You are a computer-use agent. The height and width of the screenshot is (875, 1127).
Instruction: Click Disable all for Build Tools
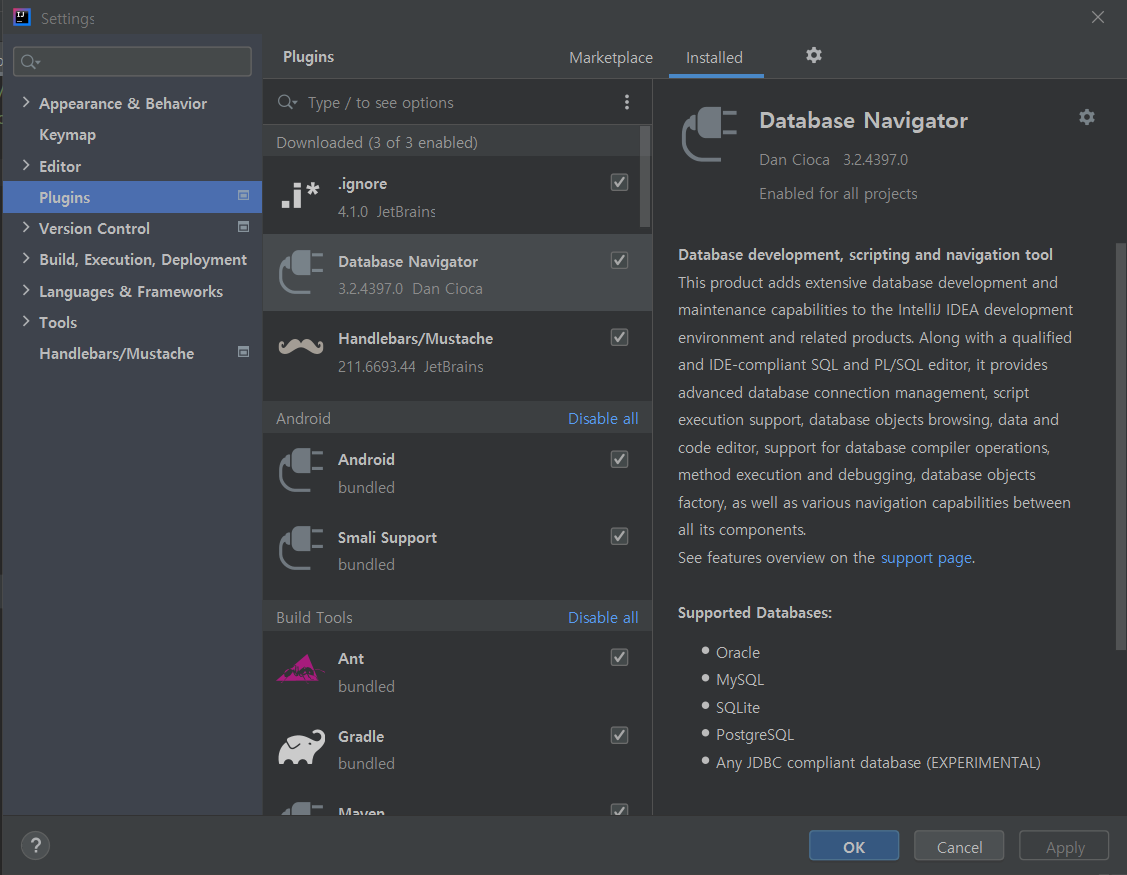coord(603,617)
